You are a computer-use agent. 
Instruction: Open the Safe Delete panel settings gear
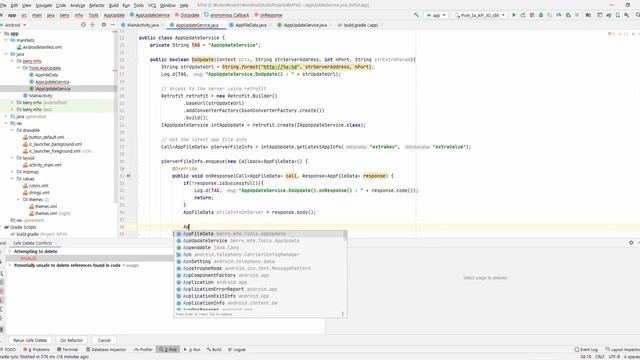click(x=631, y=243)
